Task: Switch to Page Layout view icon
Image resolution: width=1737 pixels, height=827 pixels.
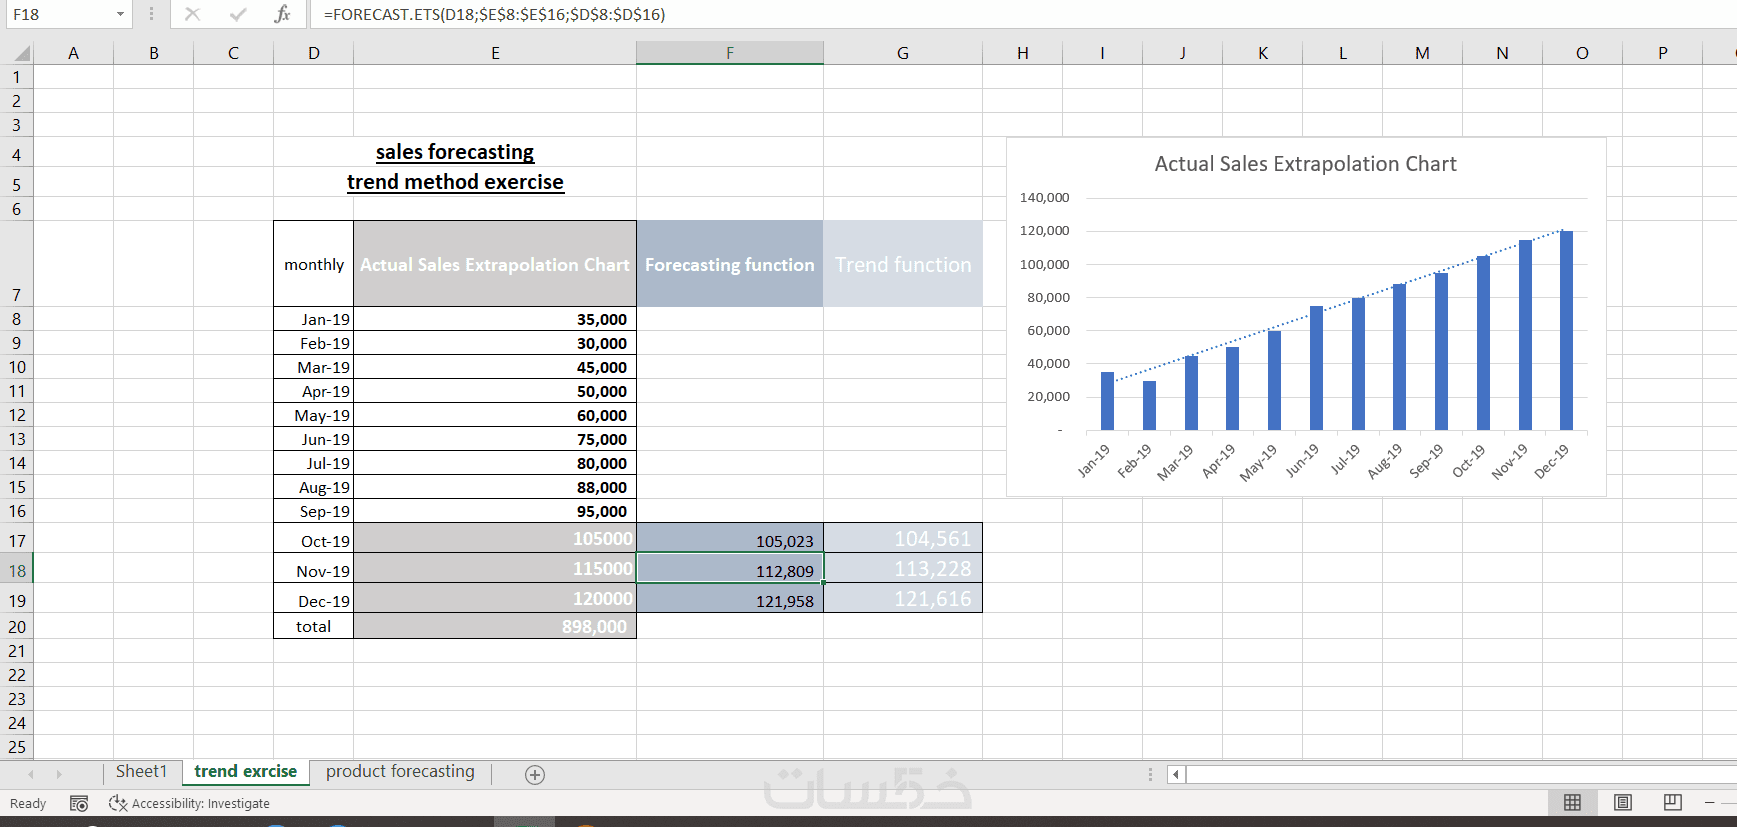Action: pyautogui.click(x=1622, y=802)
